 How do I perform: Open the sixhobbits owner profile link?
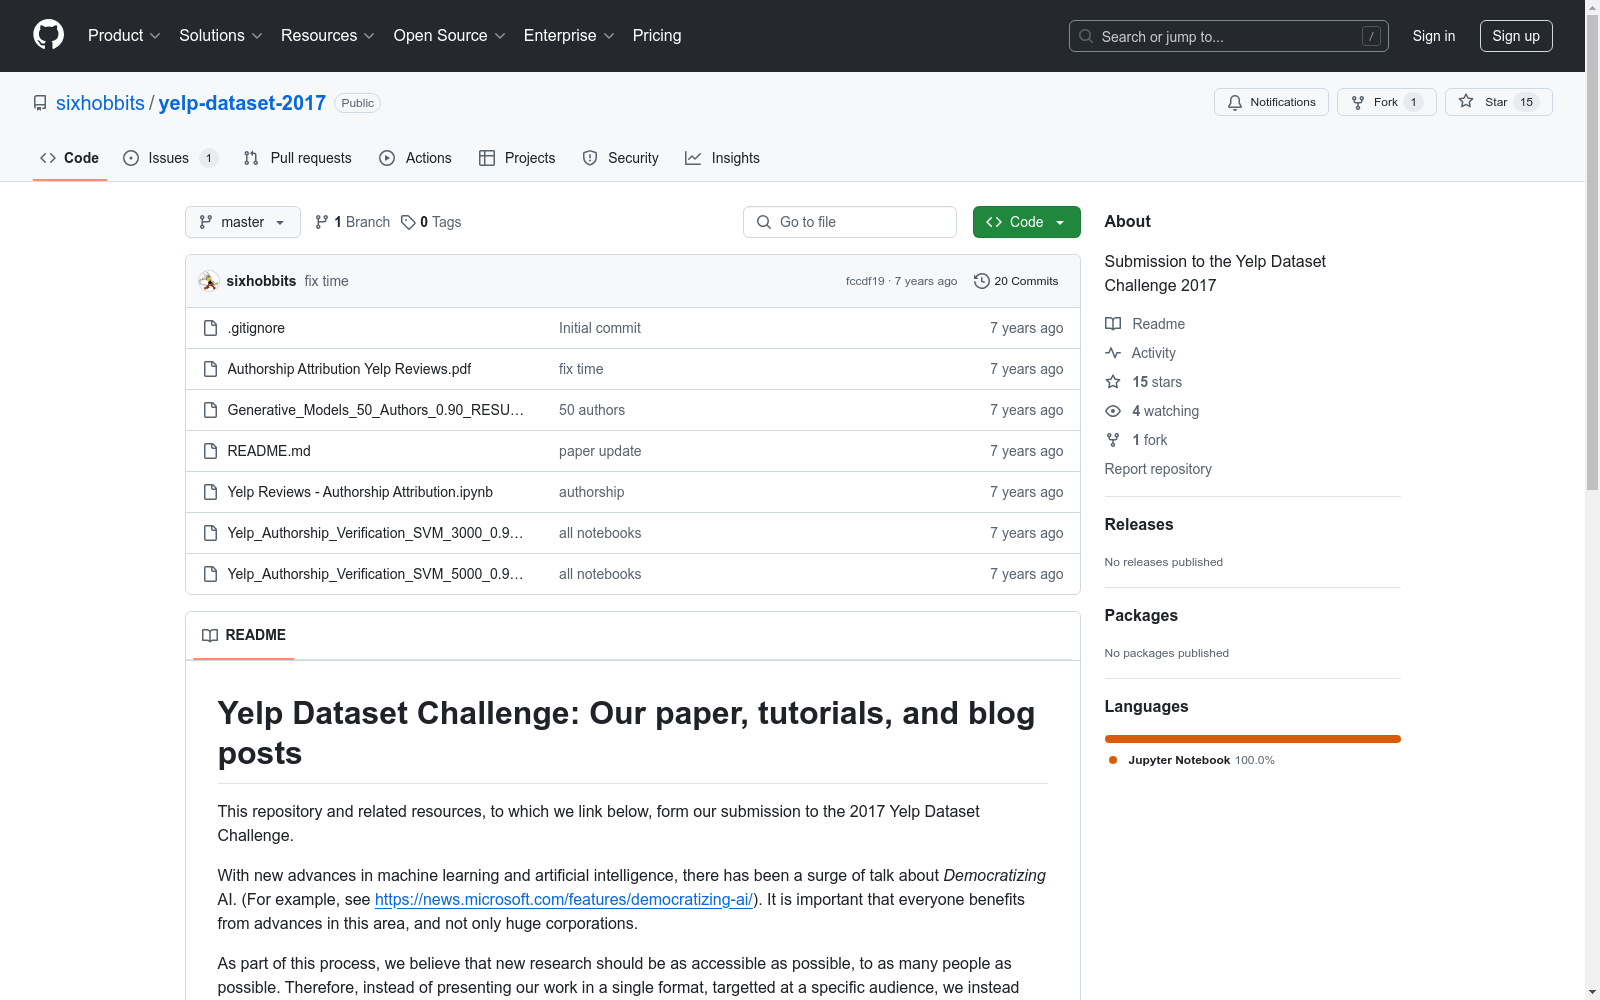[x=100, y=103]
